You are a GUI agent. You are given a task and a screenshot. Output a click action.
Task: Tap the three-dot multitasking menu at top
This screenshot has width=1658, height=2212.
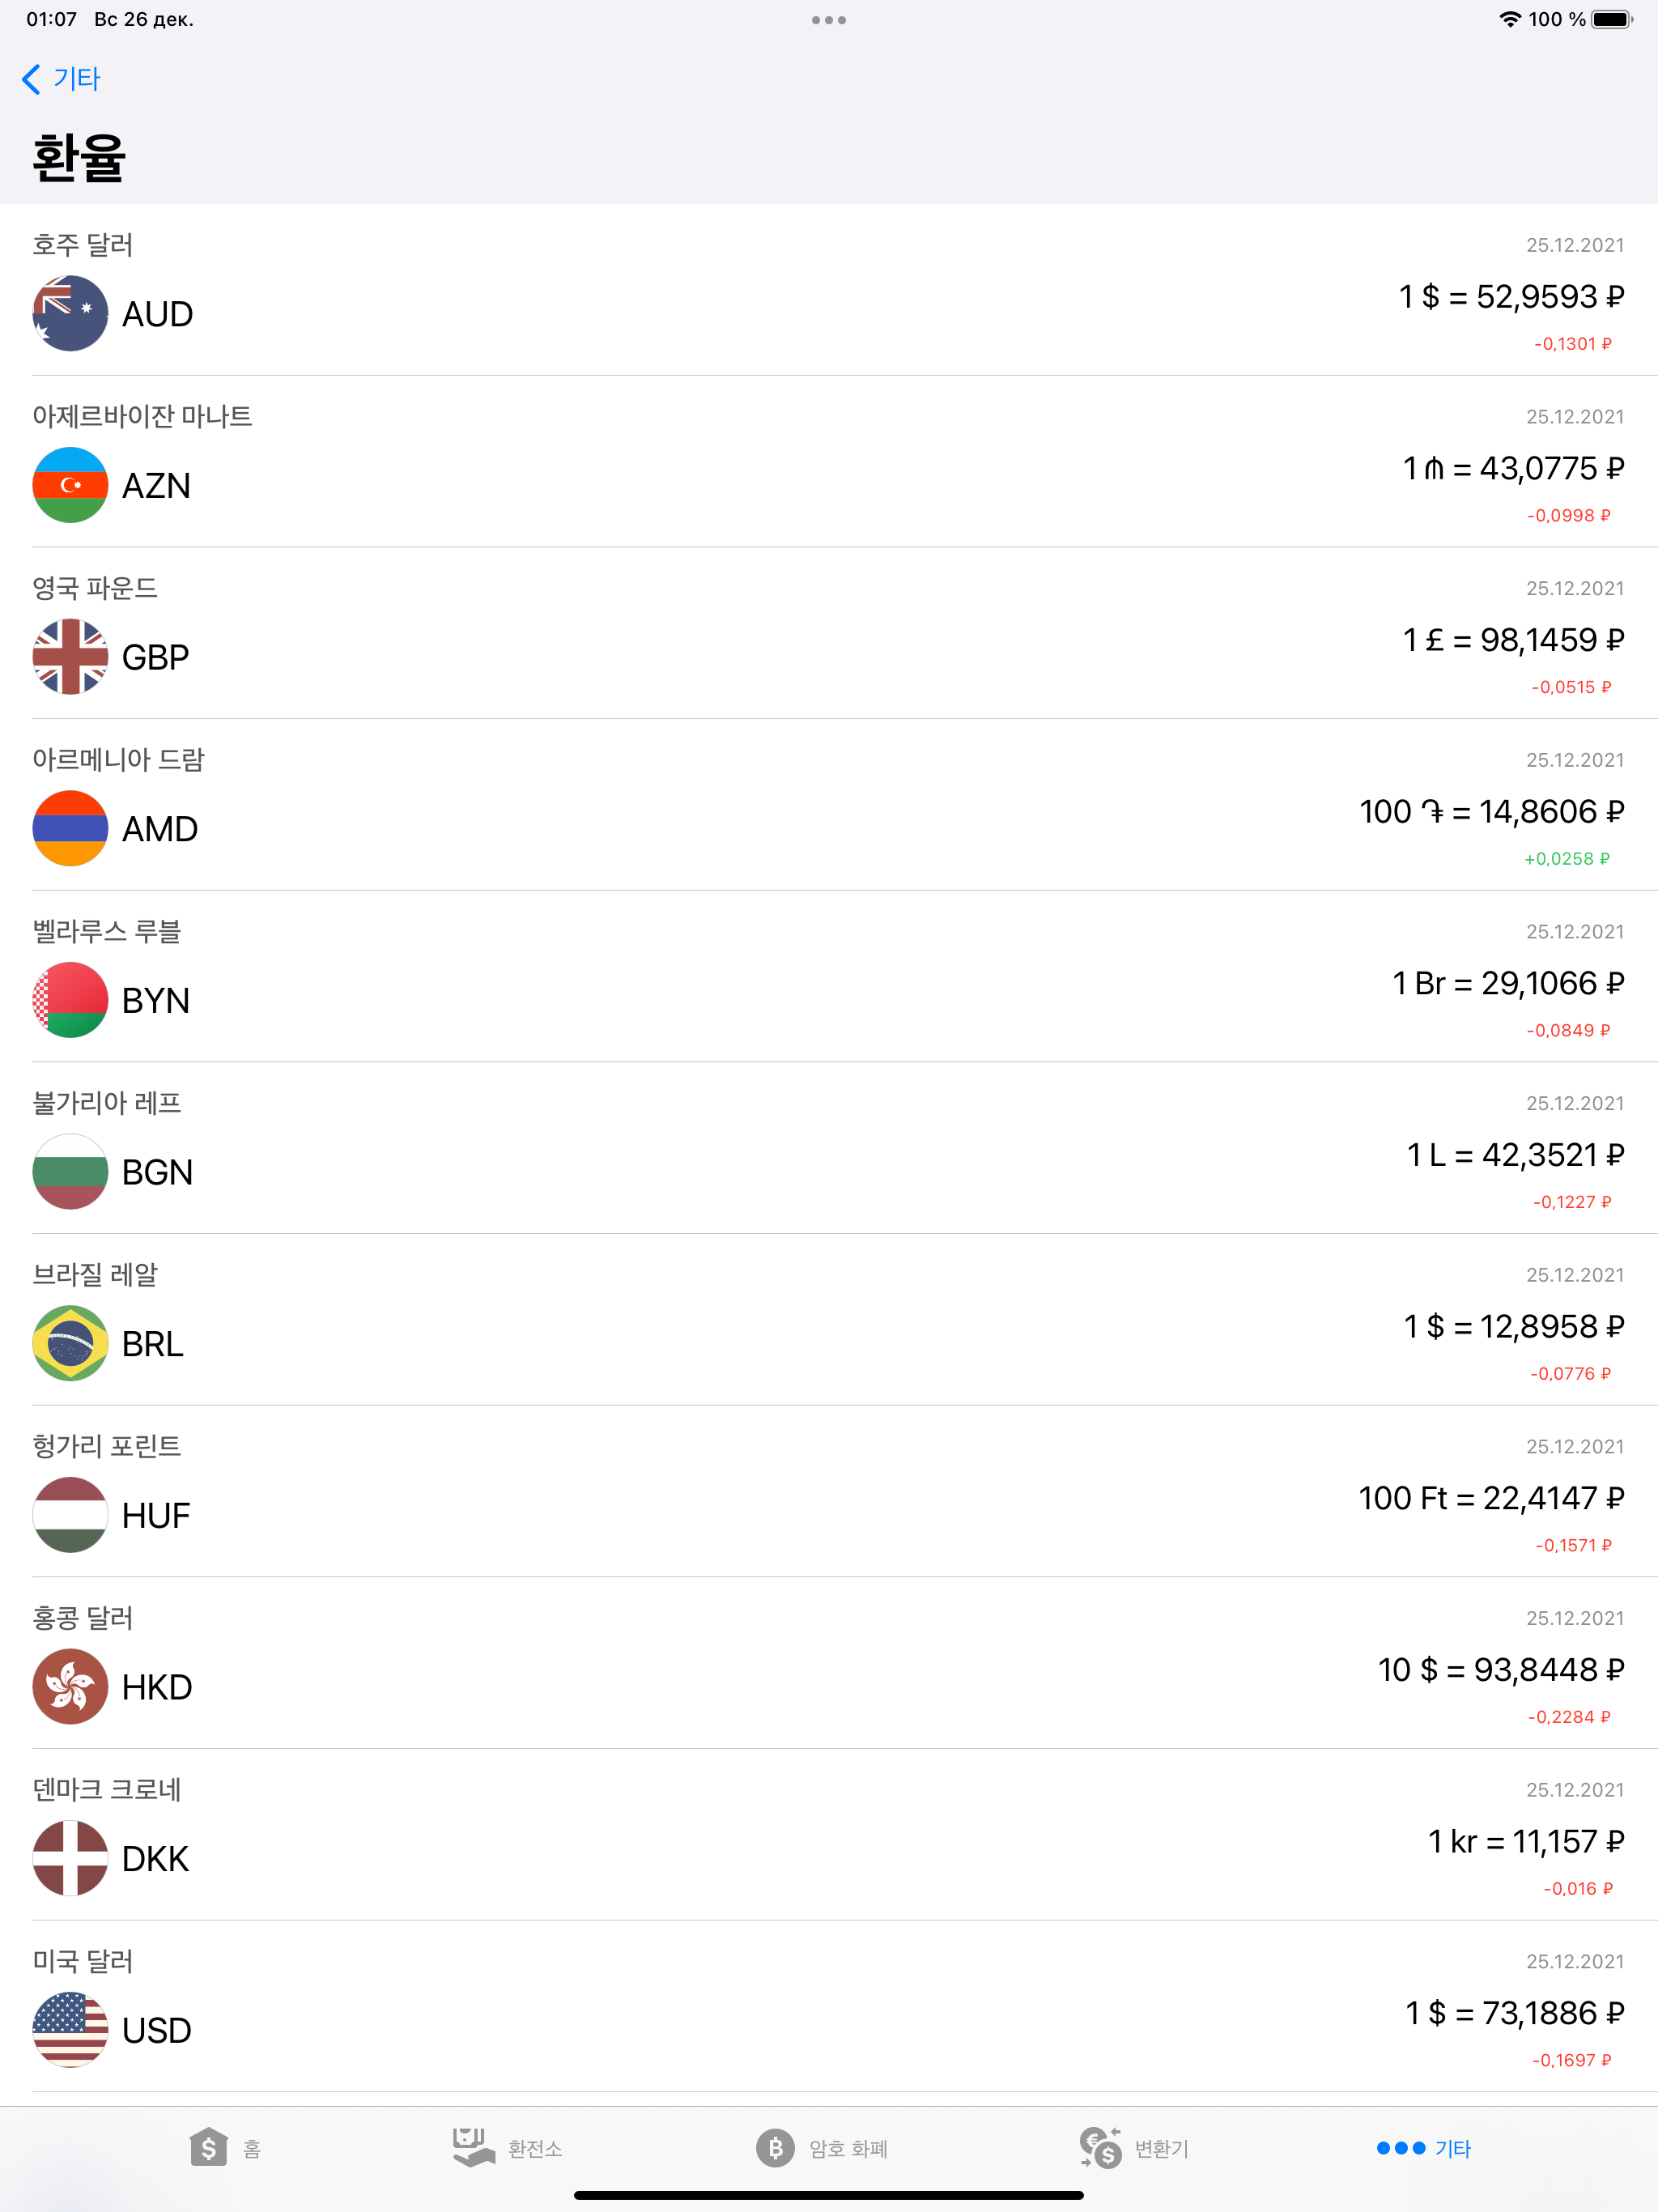tap(828, 20)
